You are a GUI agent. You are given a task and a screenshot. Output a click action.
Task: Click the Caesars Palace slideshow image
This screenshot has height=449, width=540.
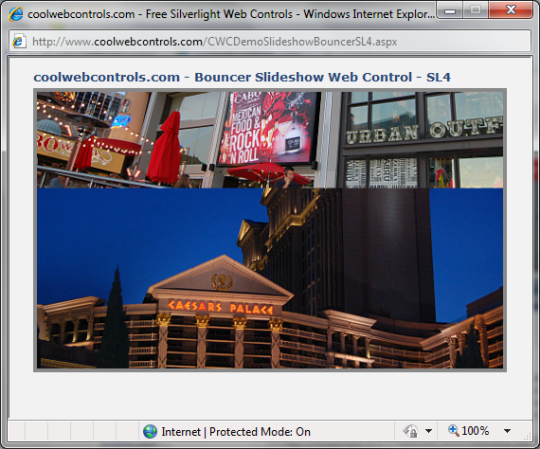[270, 278]
